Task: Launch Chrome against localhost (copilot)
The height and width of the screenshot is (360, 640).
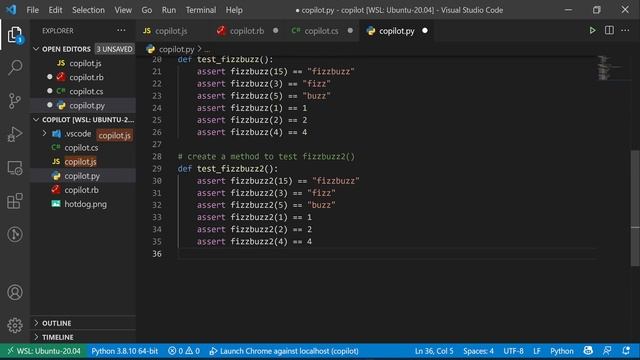Action: [284, 351]
